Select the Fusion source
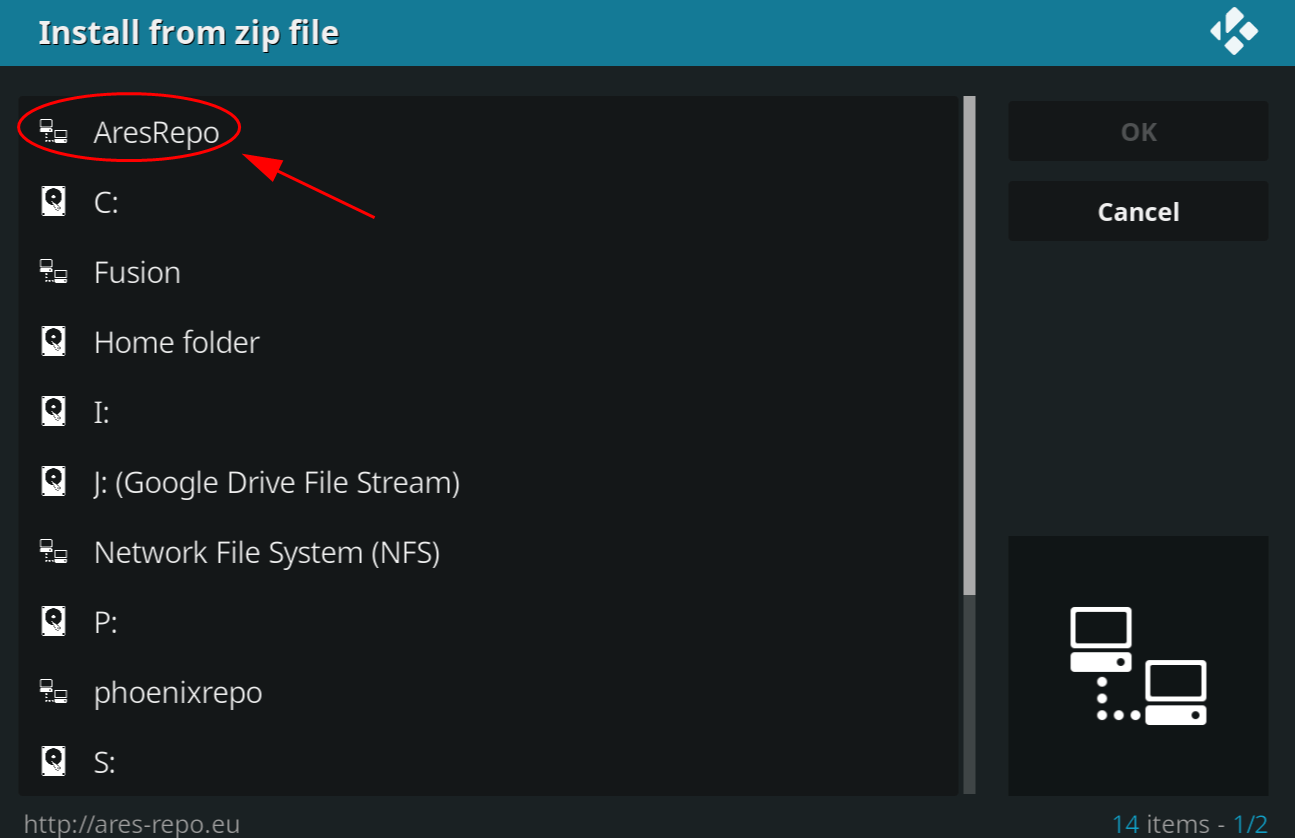 (489, 272)
